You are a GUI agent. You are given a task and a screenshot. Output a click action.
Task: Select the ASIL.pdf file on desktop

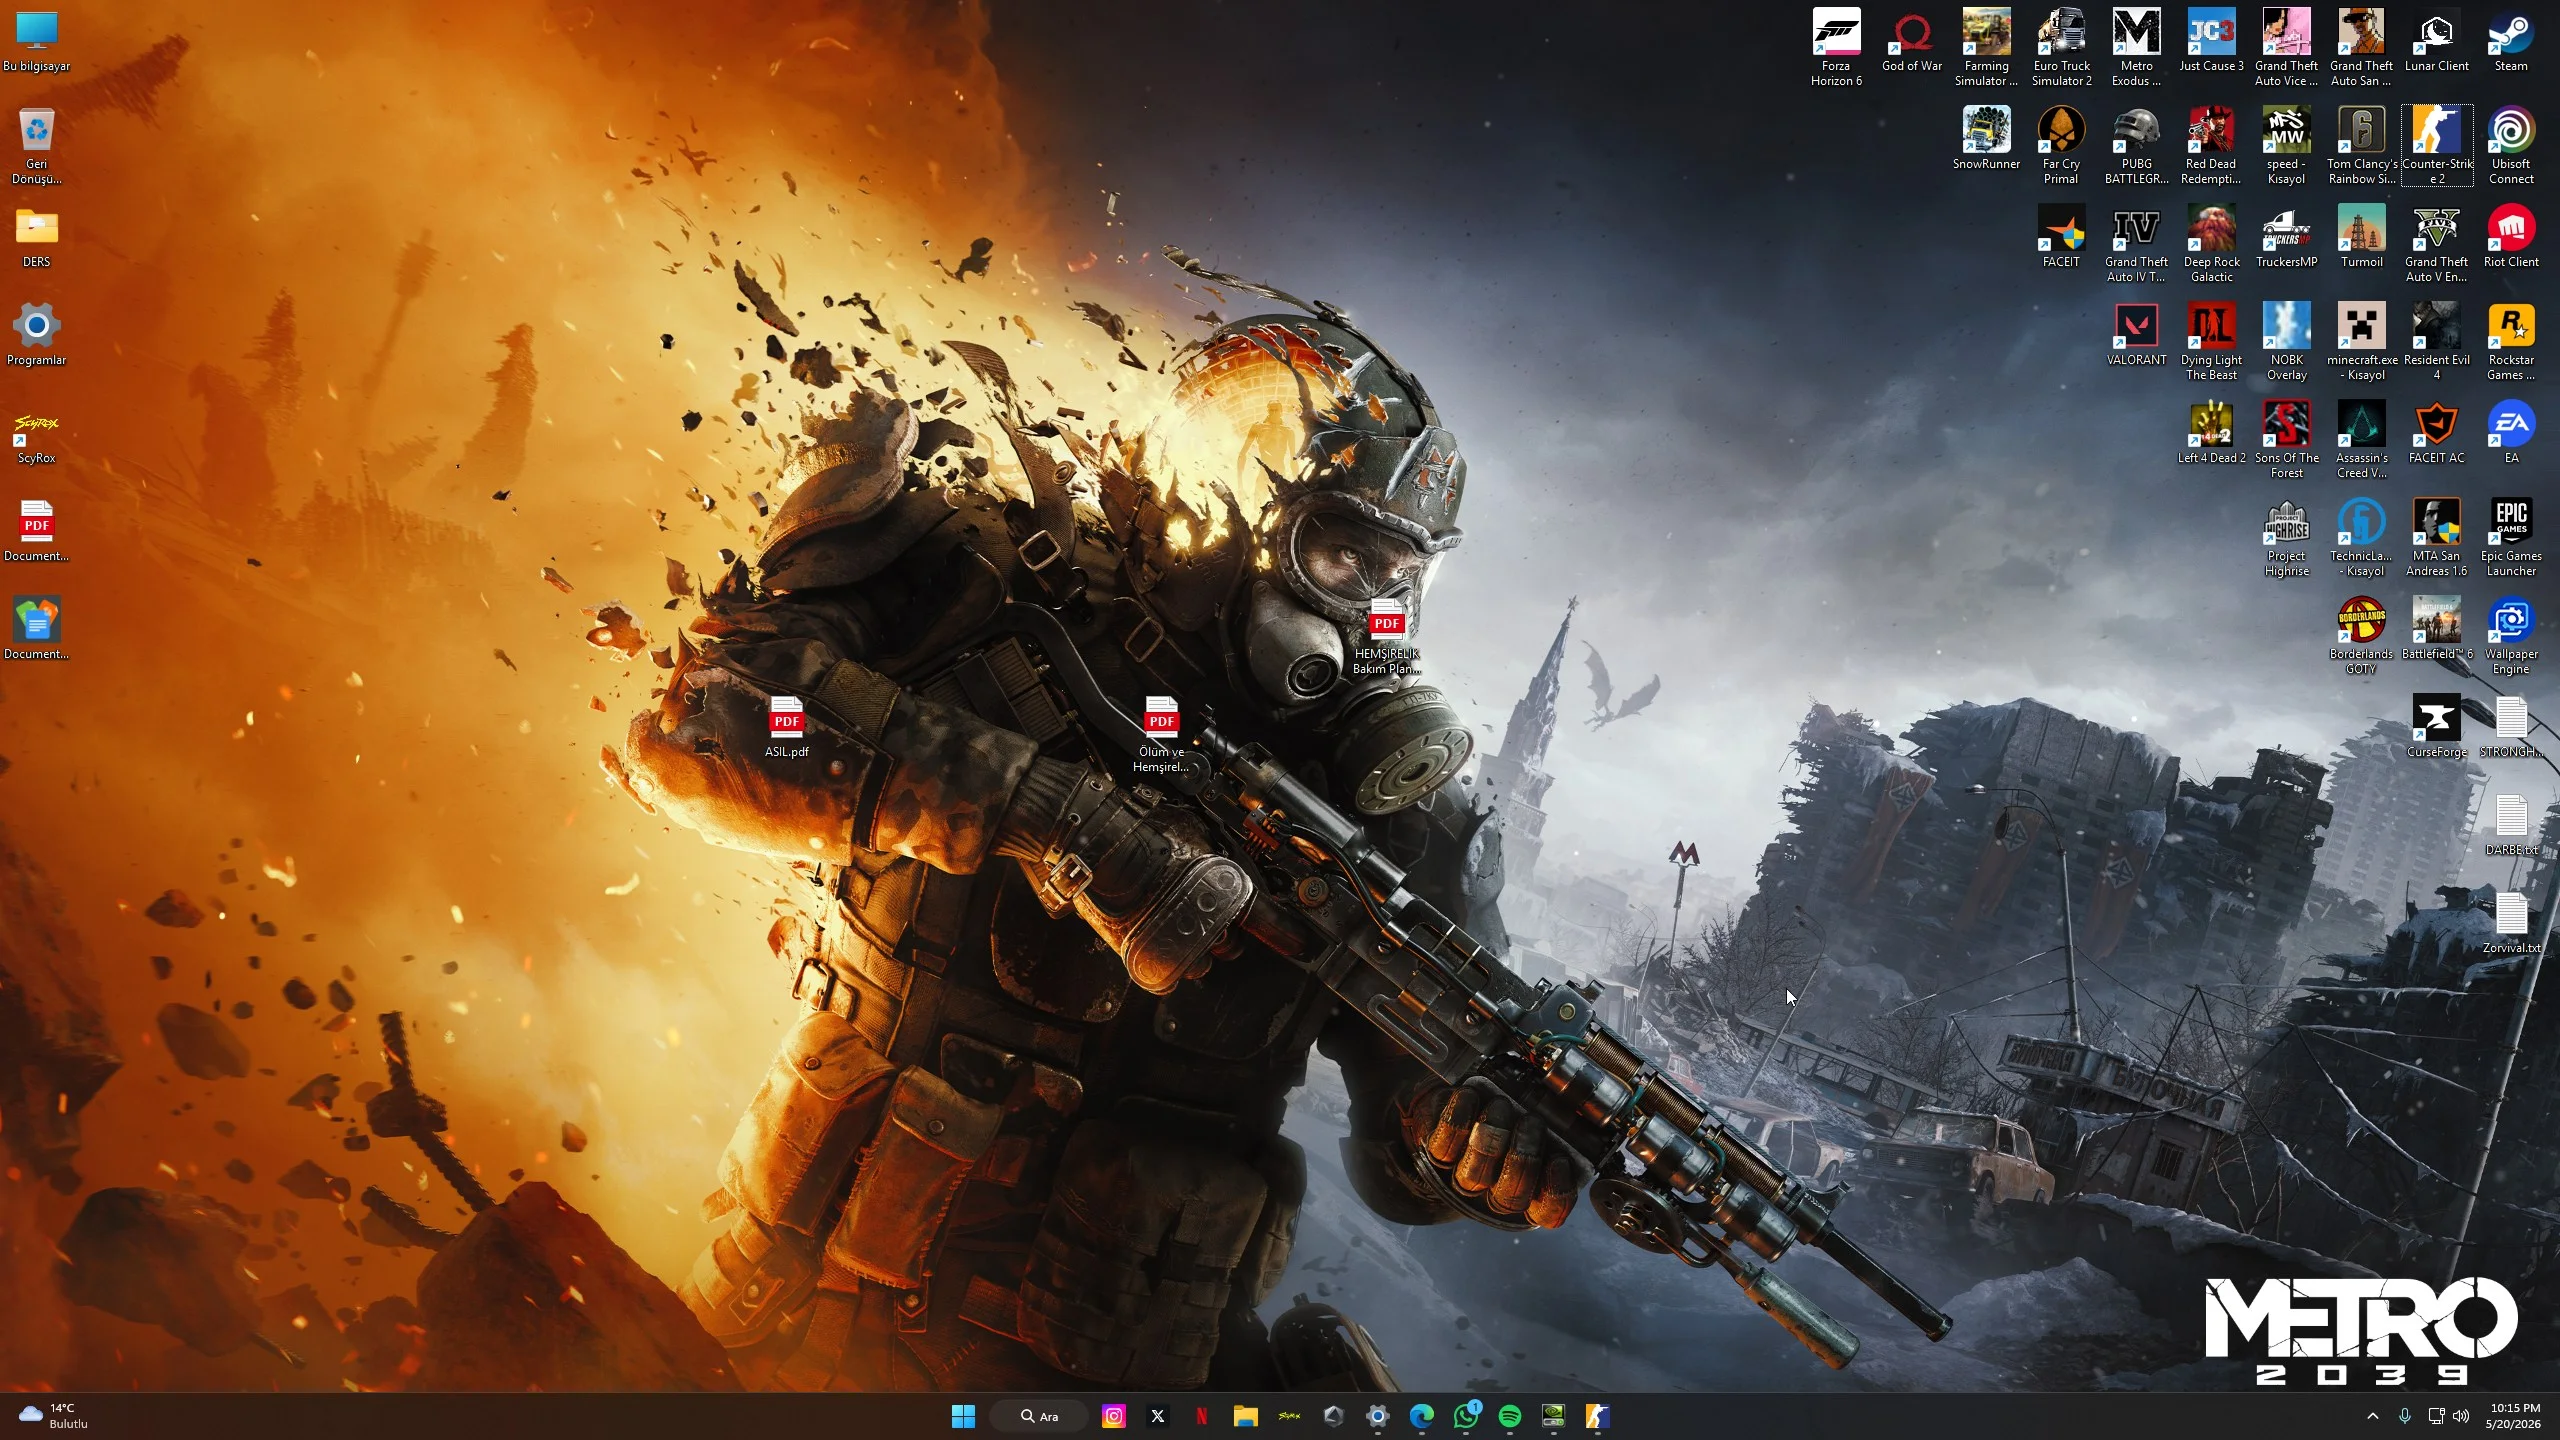point(786,726)
